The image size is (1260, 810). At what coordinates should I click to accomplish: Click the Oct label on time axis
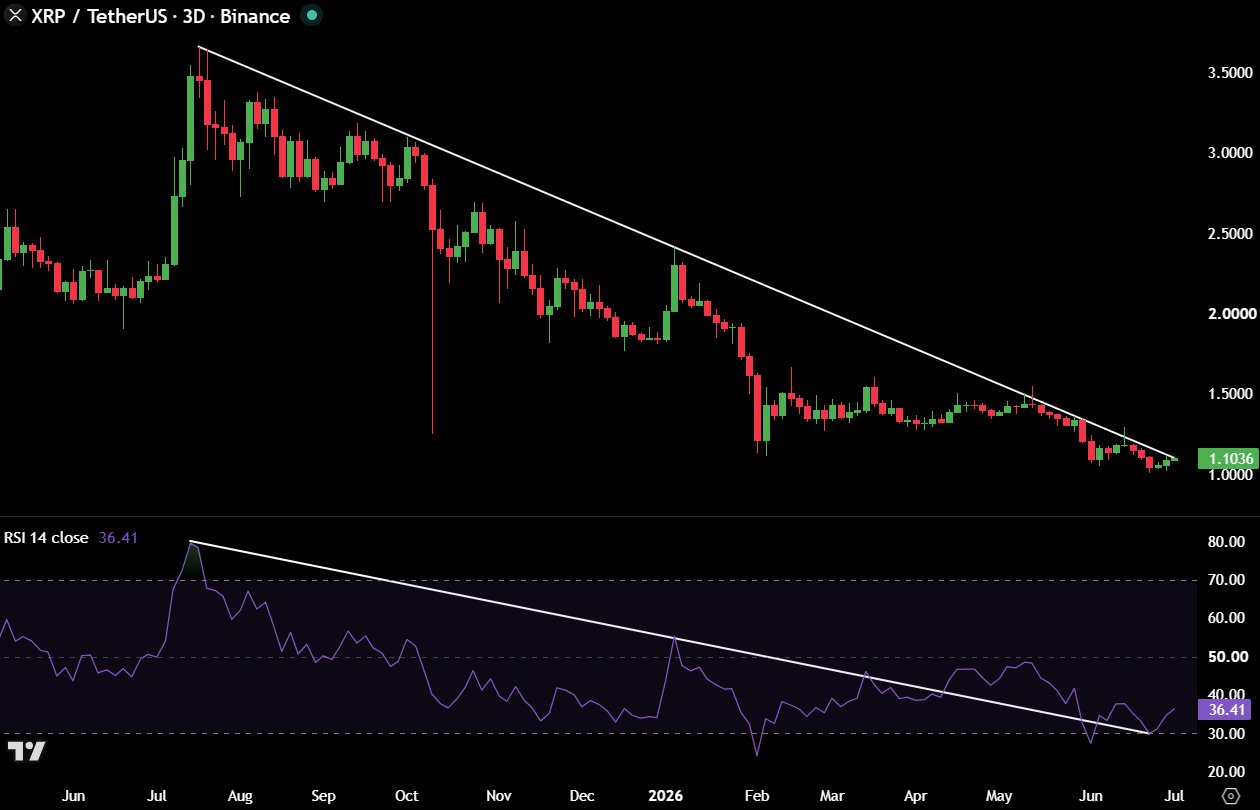tap(406, 797)
